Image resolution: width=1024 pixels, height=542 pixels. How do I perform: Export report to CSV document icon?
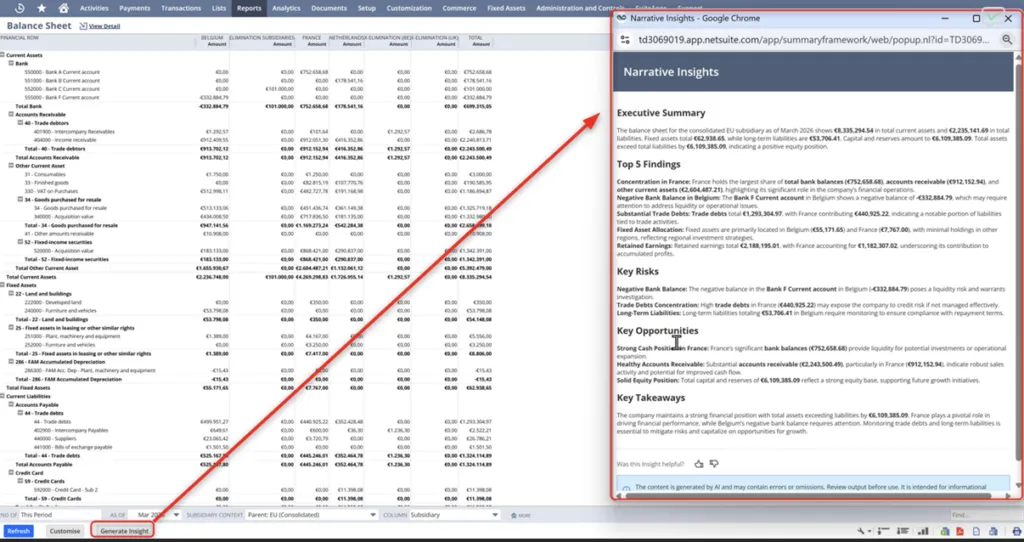977,532
